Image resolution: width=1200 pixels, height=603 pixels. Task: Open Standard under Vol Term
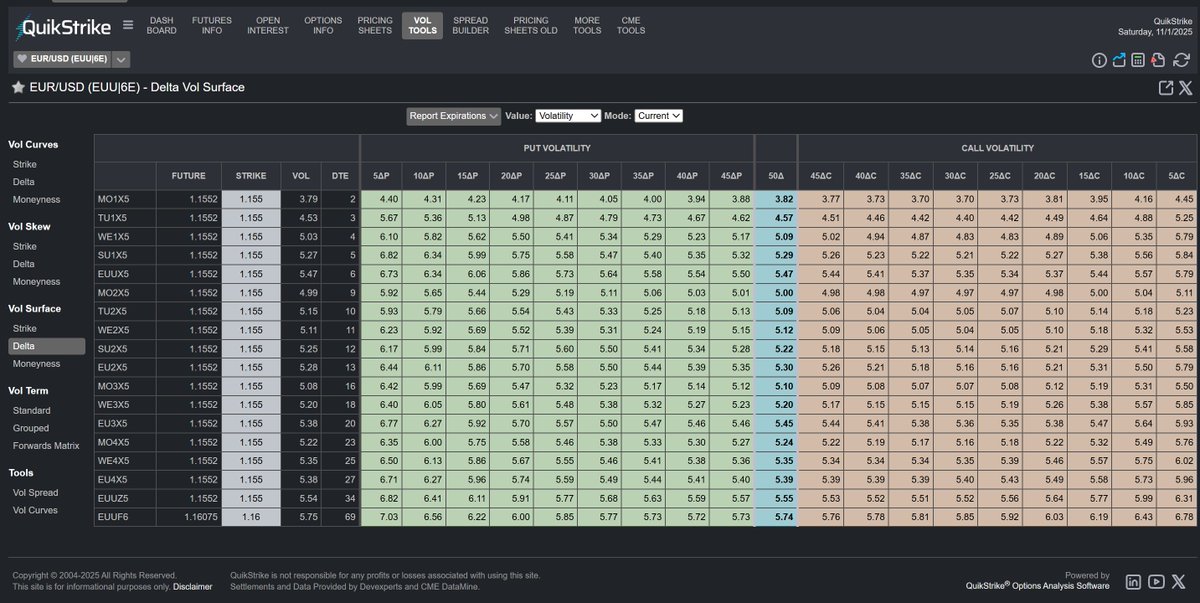31,411
